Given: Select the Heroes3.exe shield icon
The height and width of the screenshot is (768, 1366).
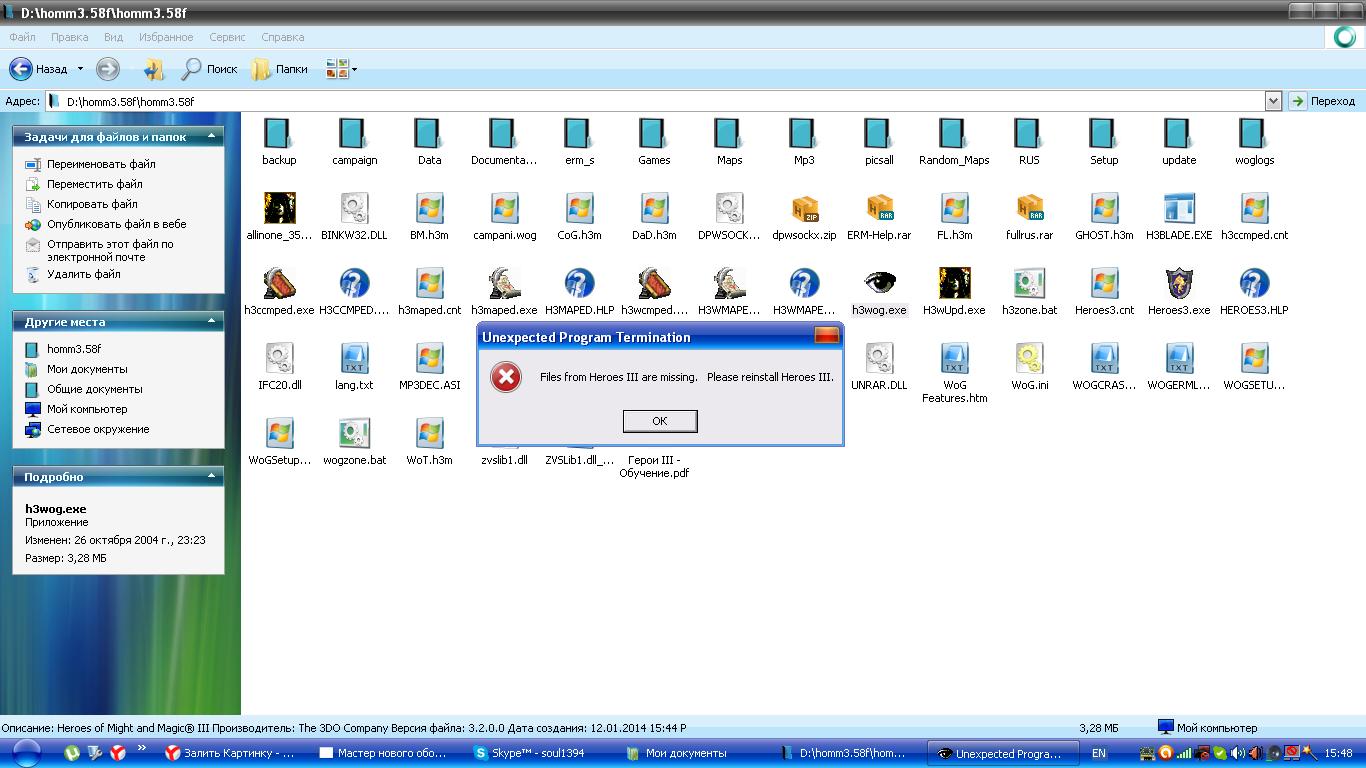Looking at the screenshot, I should (1179, 283).
